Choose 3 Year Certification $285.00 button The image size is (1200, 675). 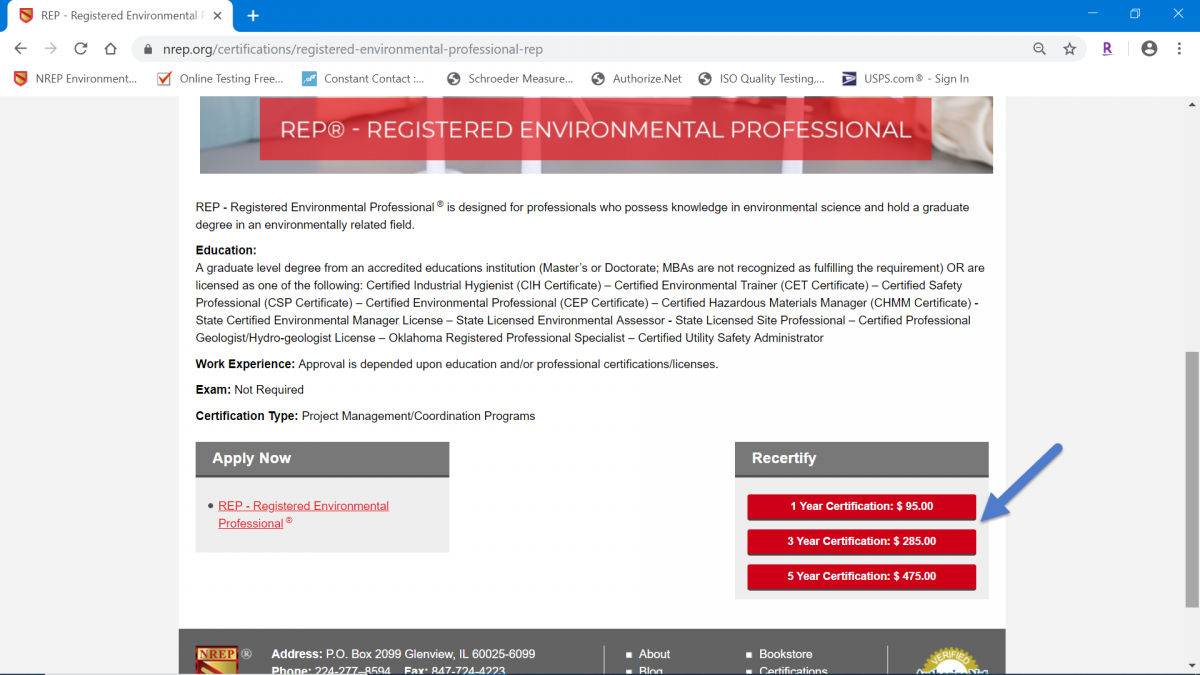pyautogui.click(x=861, y=542)
